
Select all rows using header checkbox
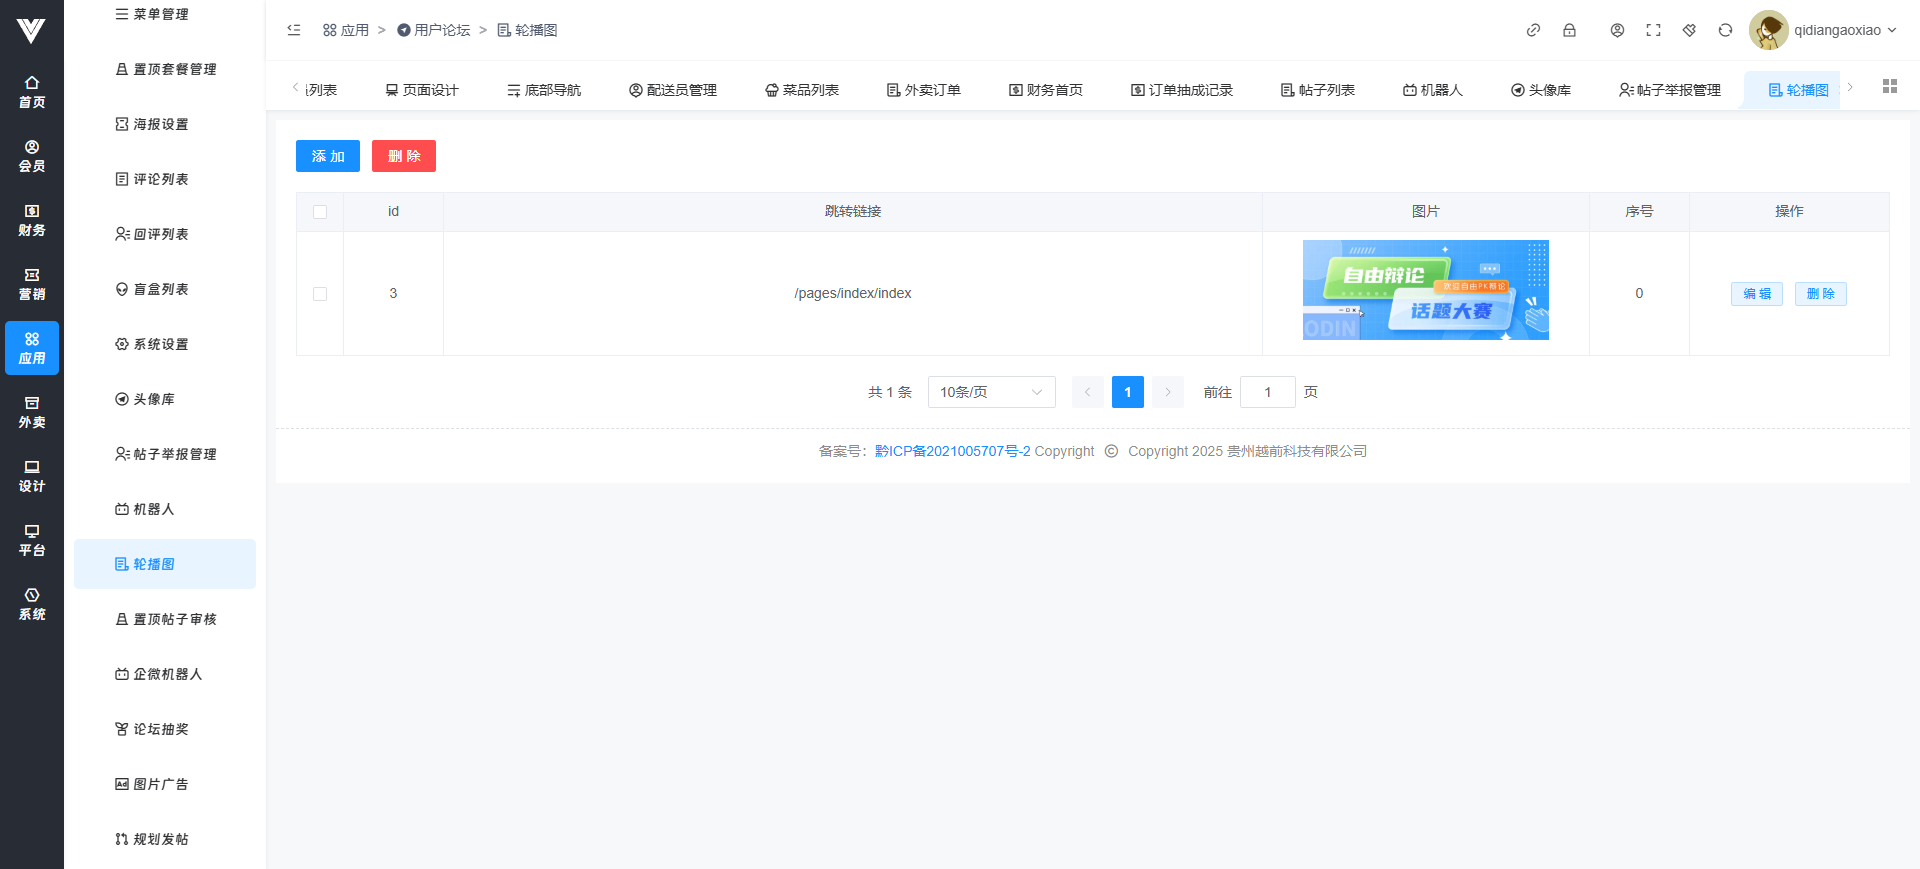[x=320, y=212]
